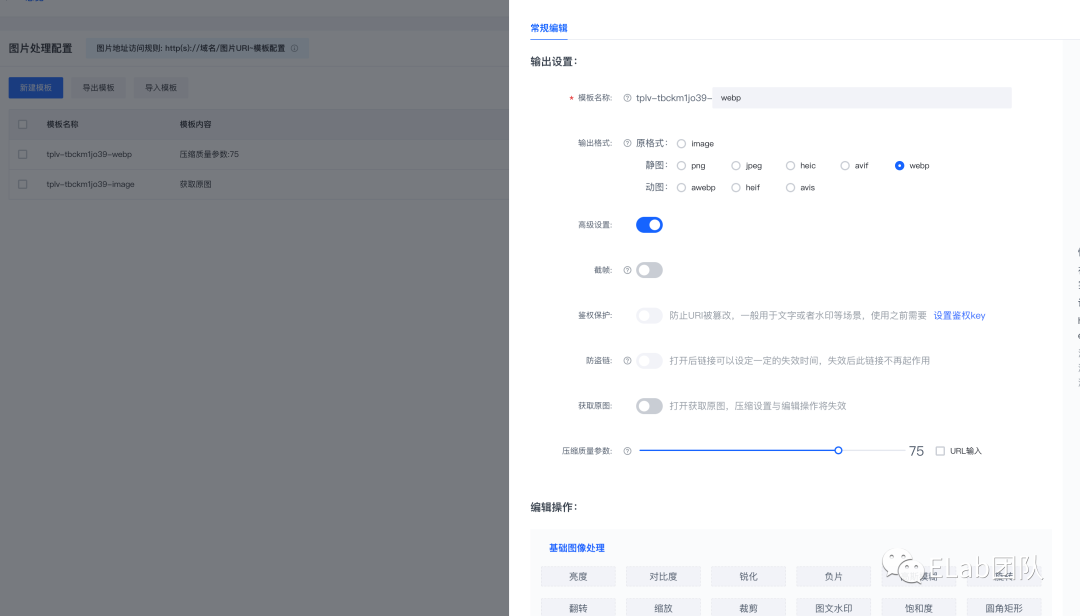The width and height of the screenshot is (1080, 616).
Task: Open the 设置鉴权key link
Action: (x=959, y=316)
